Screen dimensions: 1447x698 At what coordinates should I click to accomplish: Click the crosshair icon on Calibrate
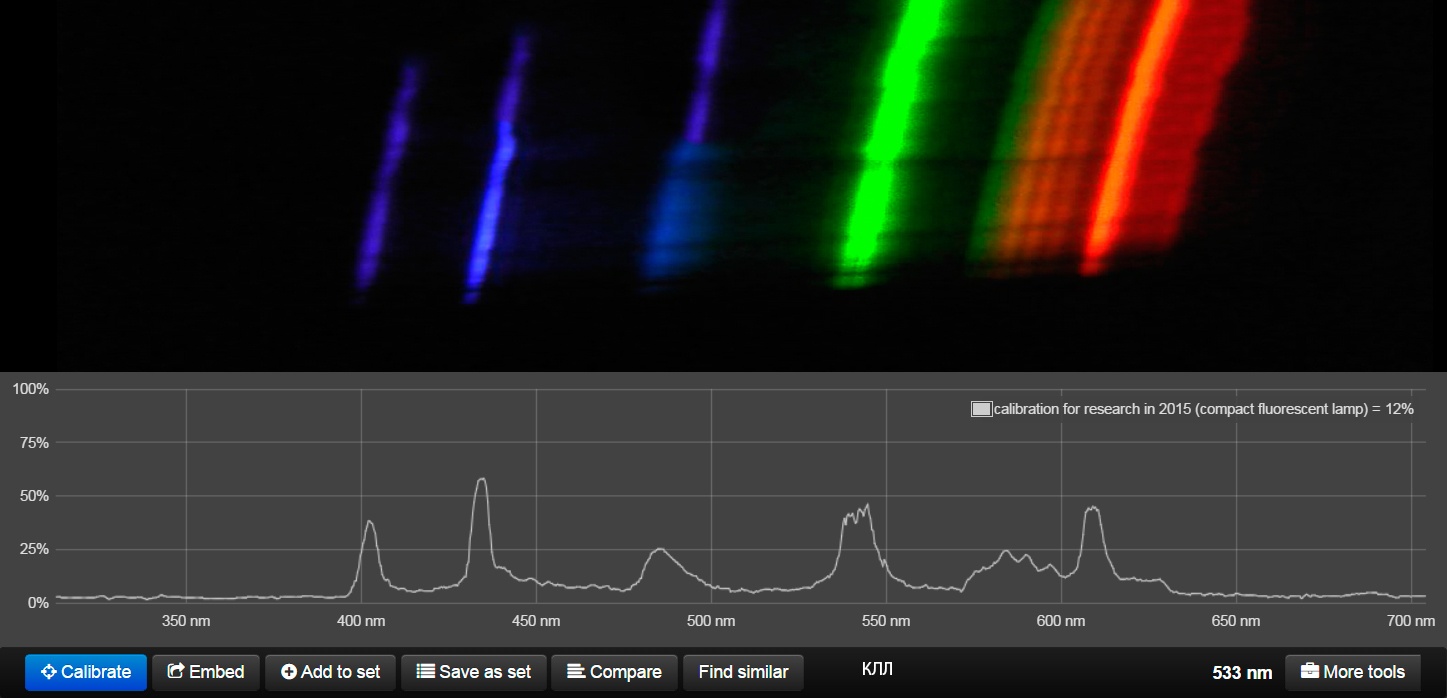point(48,672)
